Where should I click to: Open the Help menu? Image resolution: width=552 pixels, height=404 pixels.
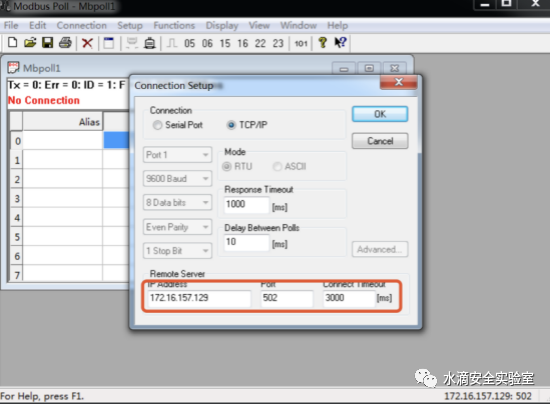click(x=337, y=26)
